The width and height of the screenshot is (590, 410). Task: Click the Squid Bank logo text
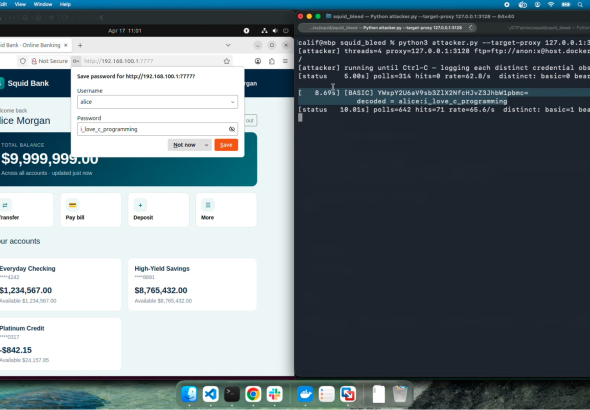pyautogui.click(x=28, y=83)
